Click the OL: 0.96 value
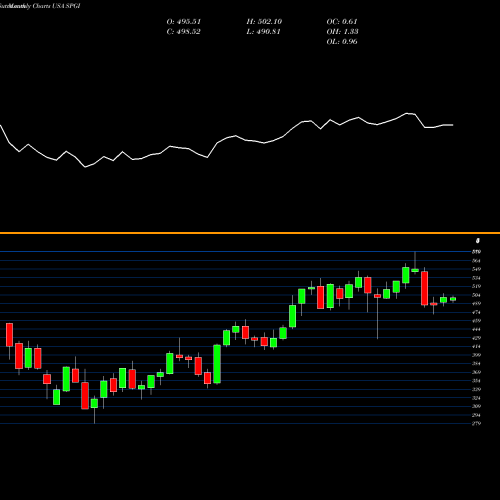The width and height of the screenshot is (500, 500). click(342, 42)
